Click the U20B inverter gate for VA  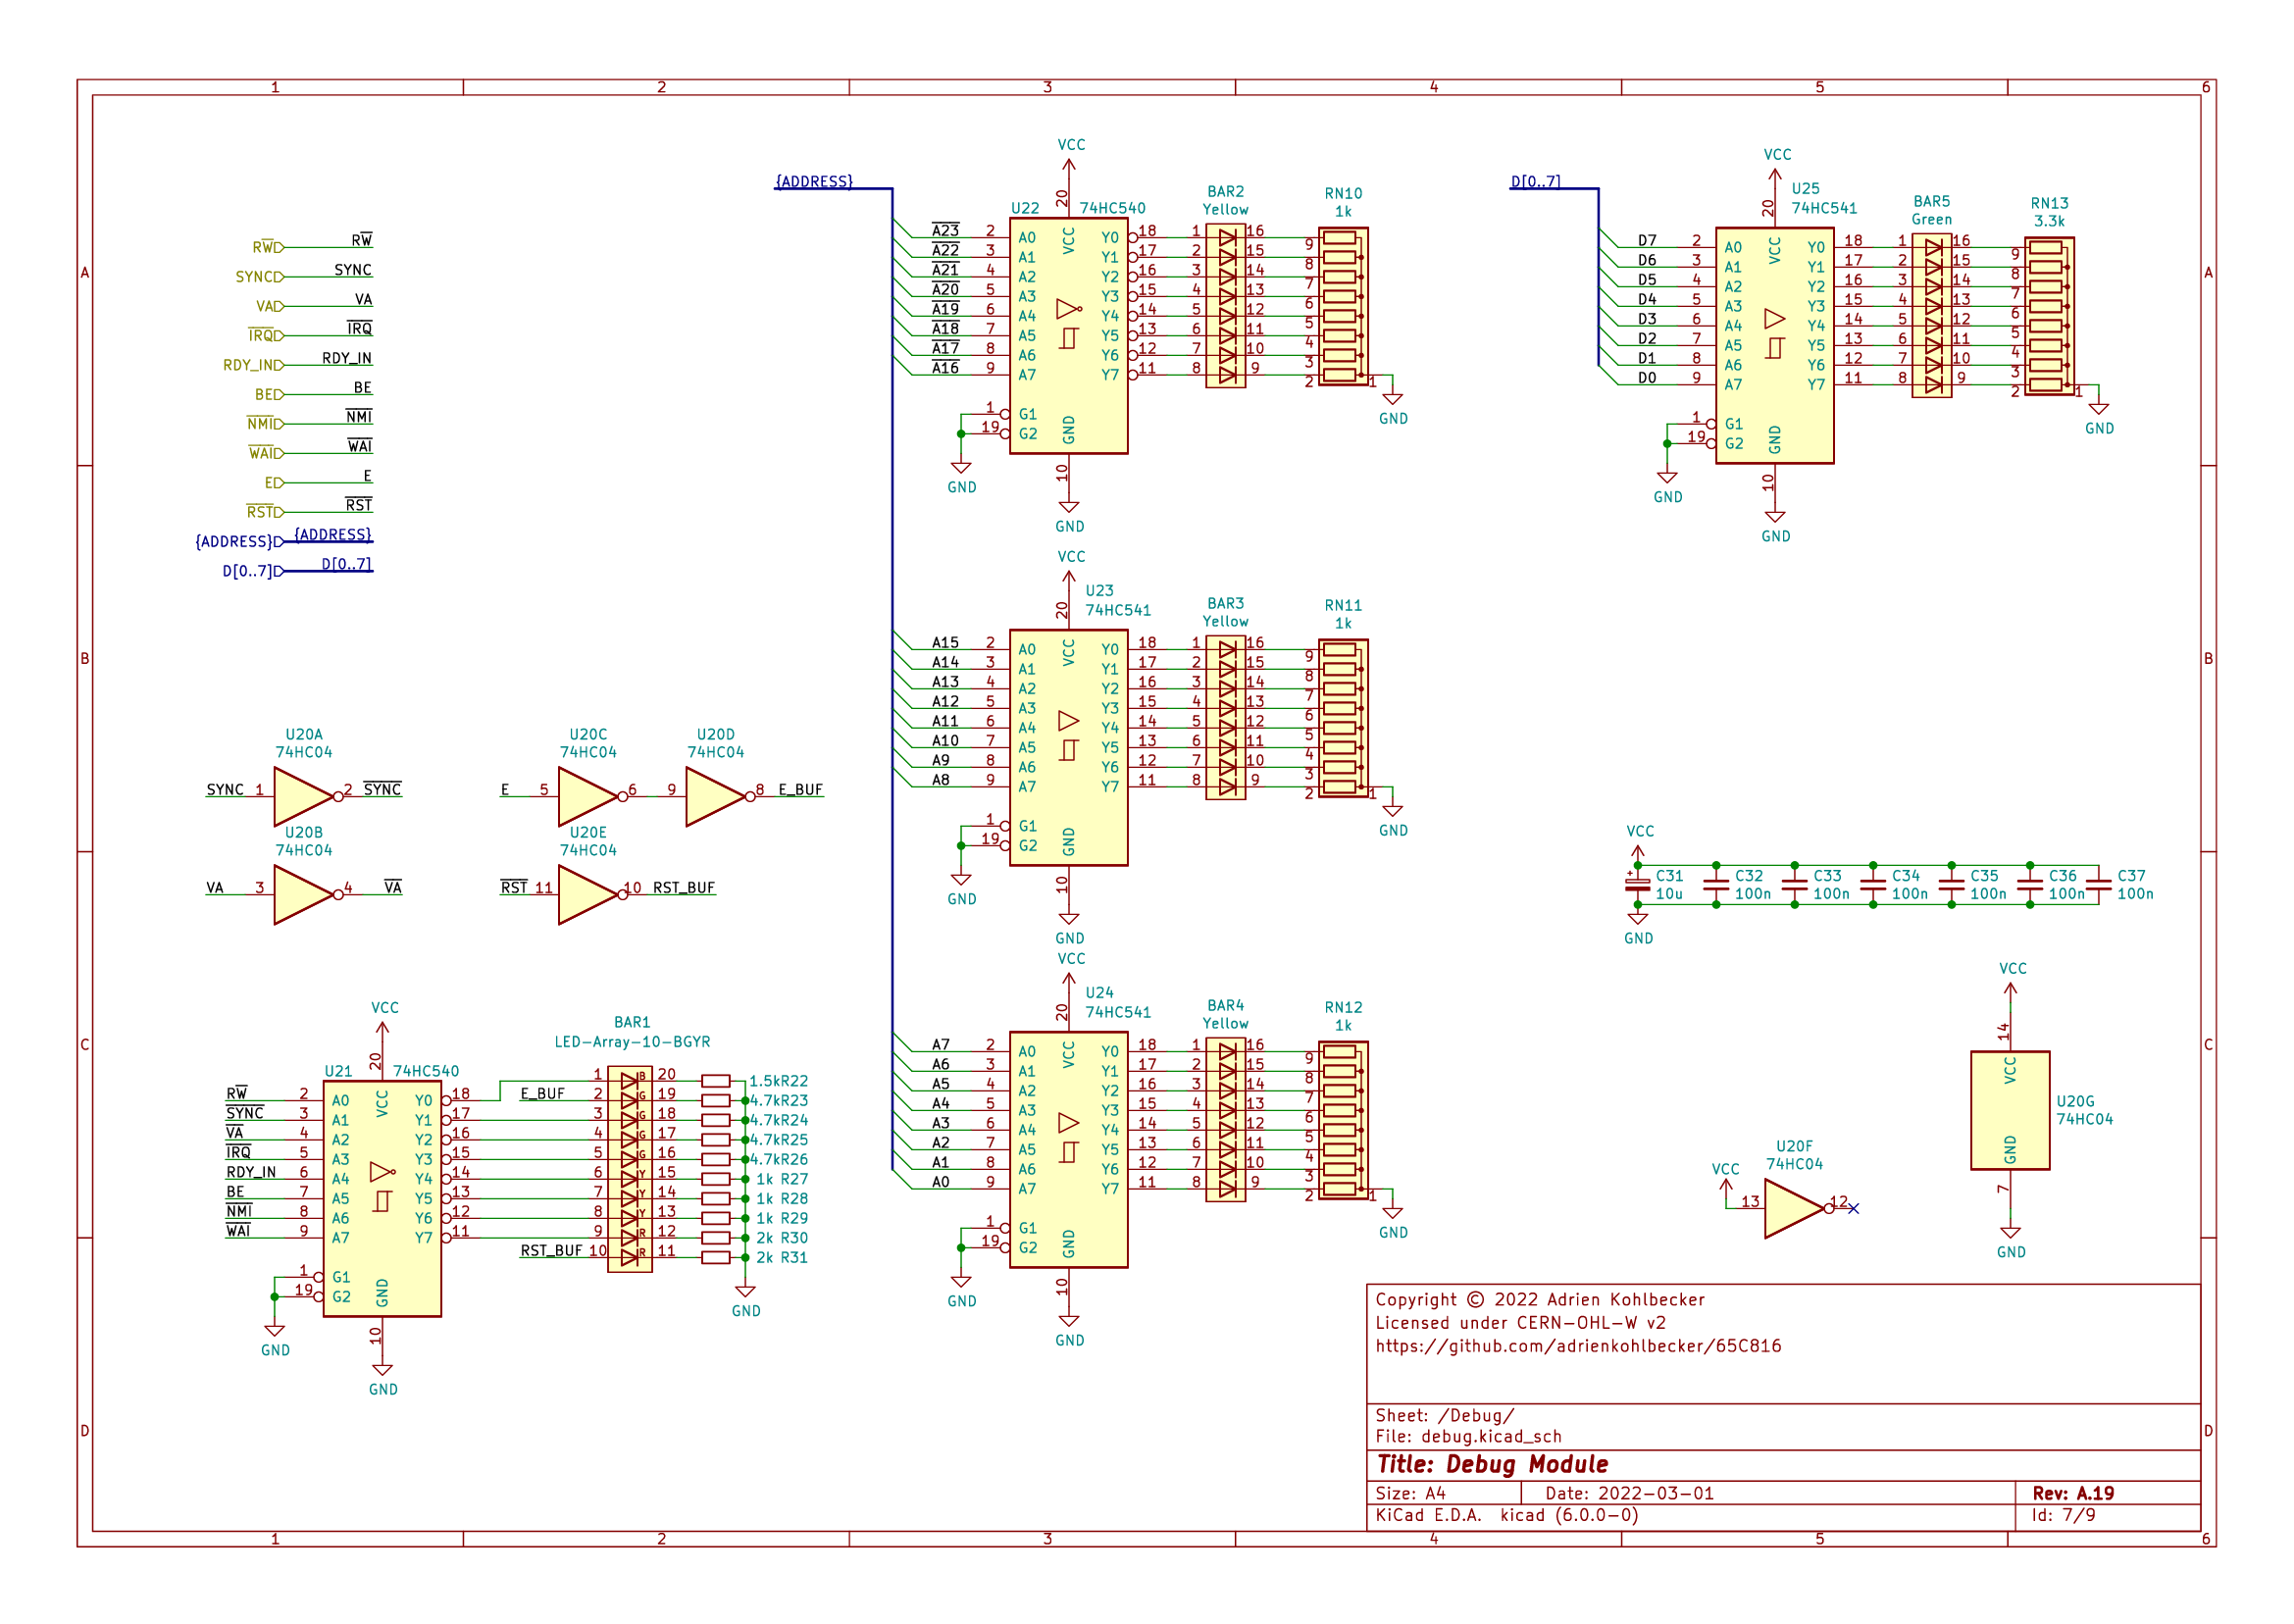[304, 894]
